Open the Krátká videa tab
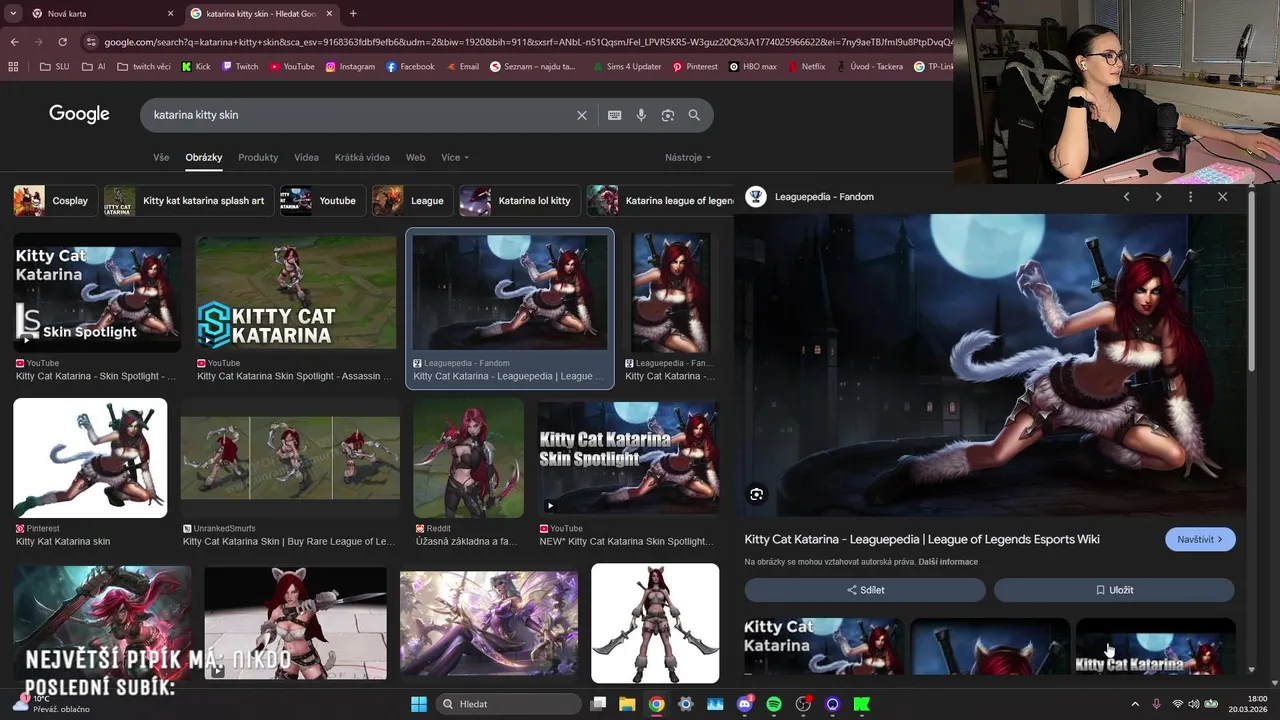The height and width of the screenshot is (720, 1280). coord(362,158)
